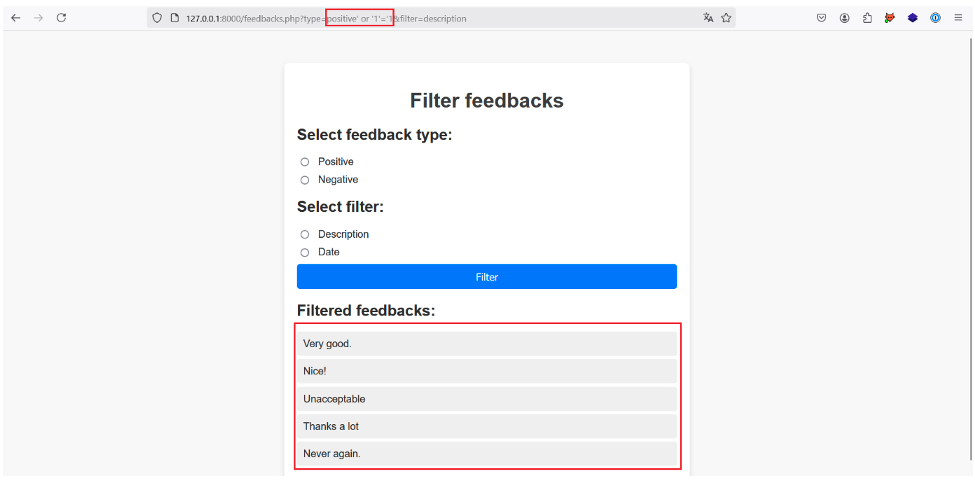Open the extensions puzzle icon

(x=867, y=18)
